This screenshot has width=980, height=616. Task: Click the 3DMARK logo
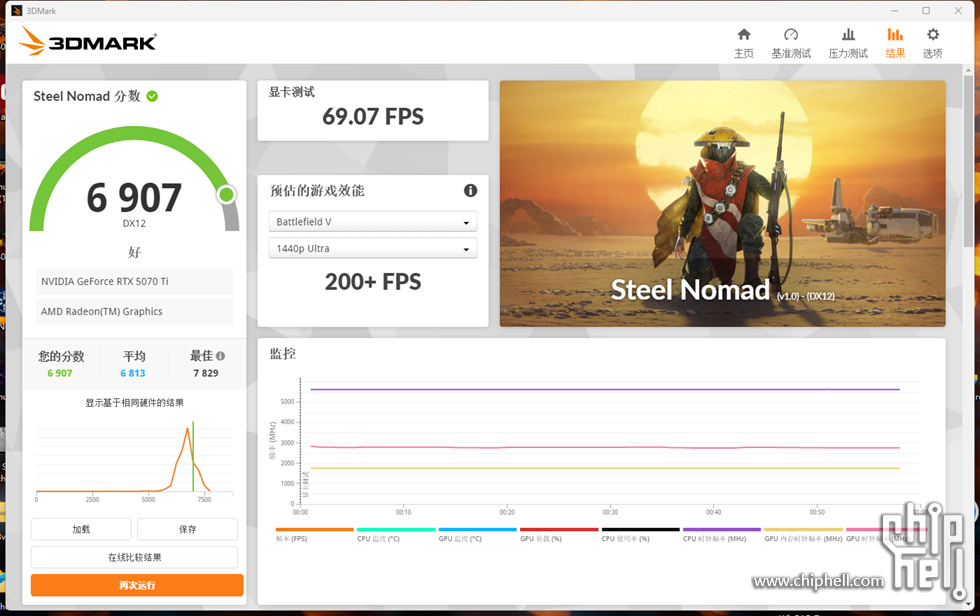tap(88, 41)
